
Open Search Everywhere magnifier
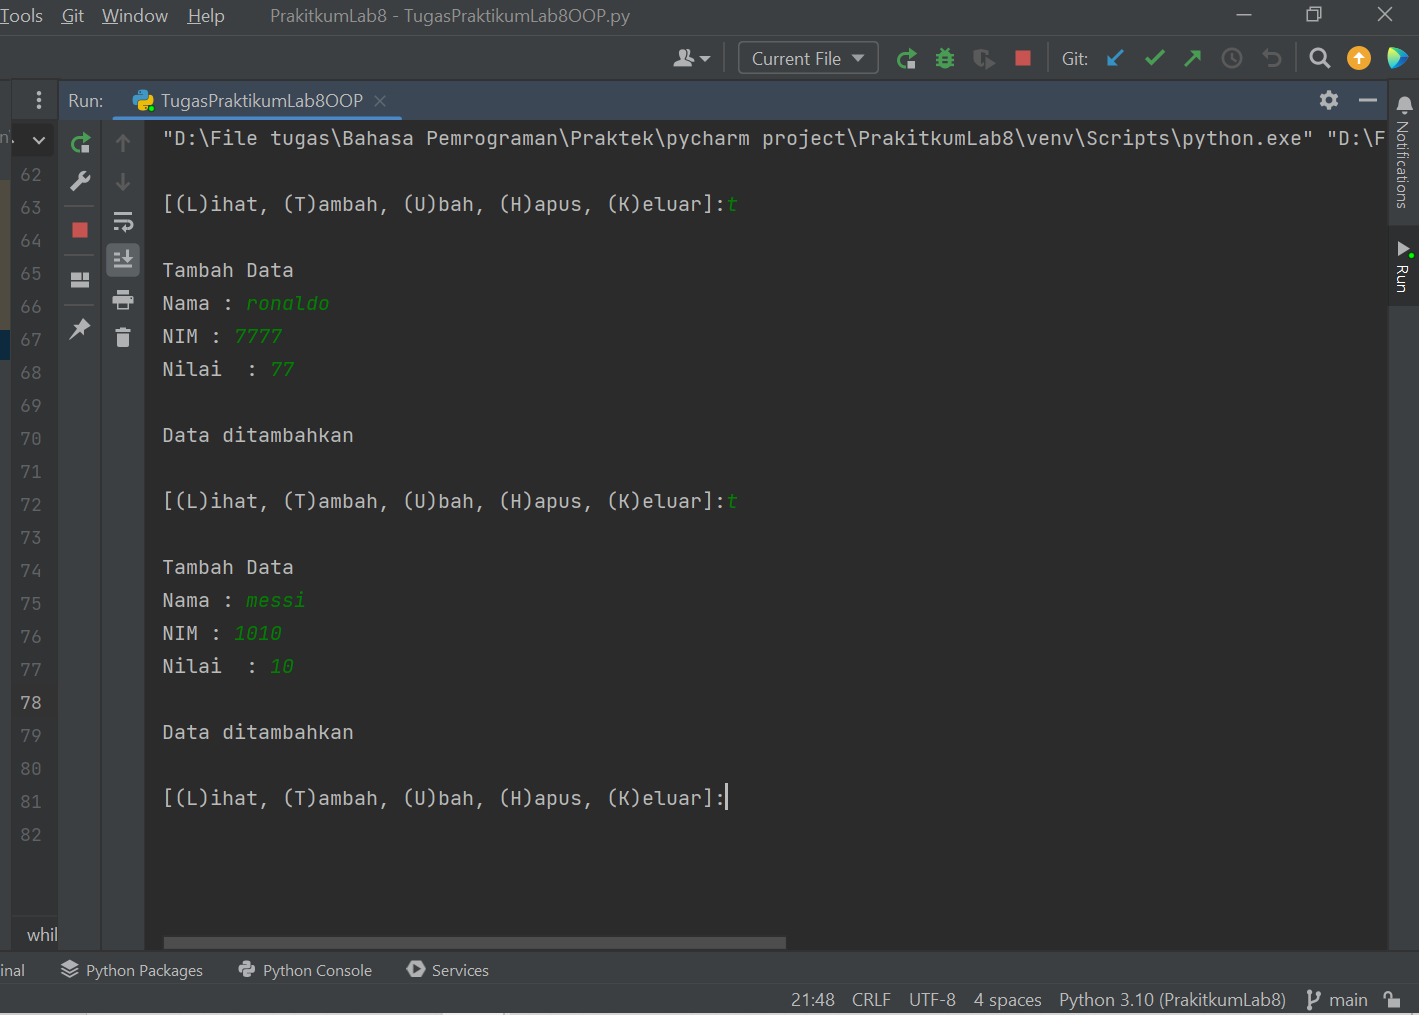click(x=1319, y=58)
